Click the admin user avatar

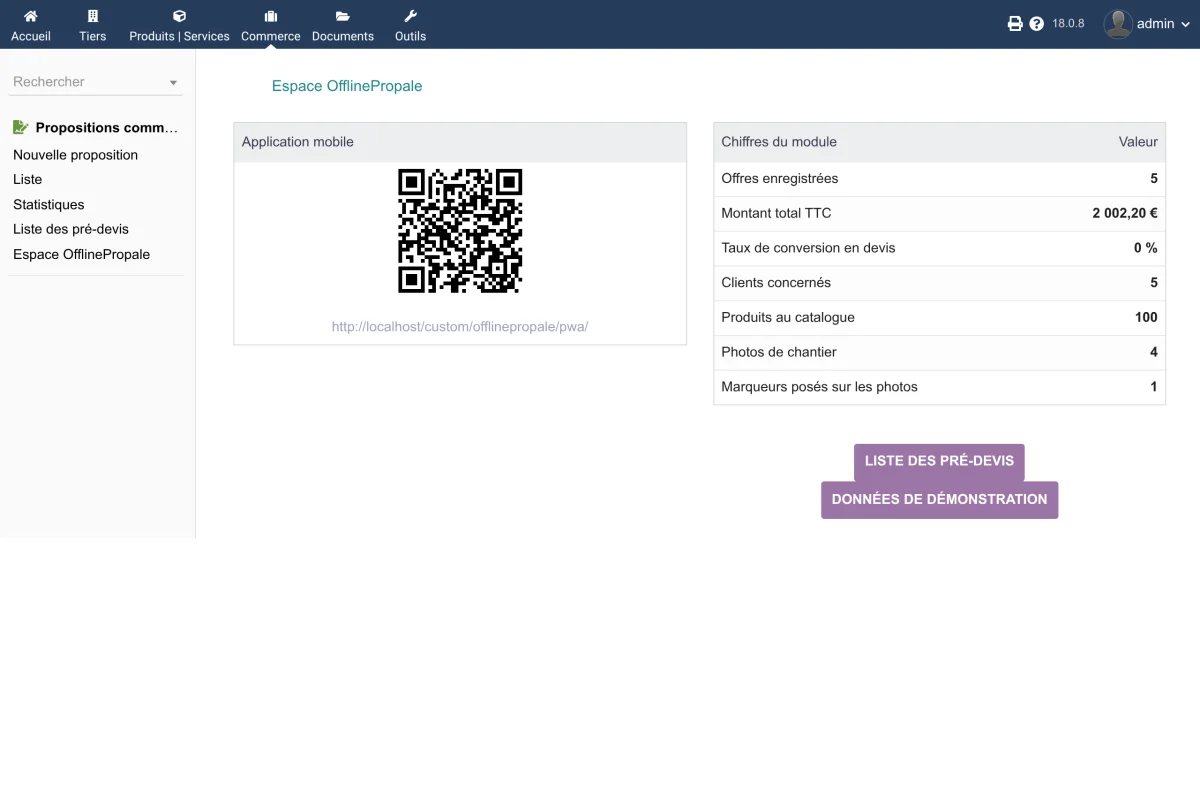(1118, 24)
